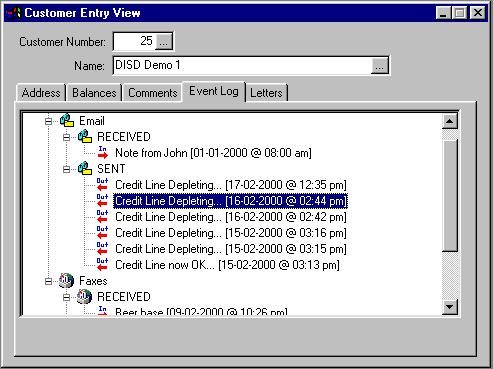Collapse the Faxes tree node

[48, 281]
